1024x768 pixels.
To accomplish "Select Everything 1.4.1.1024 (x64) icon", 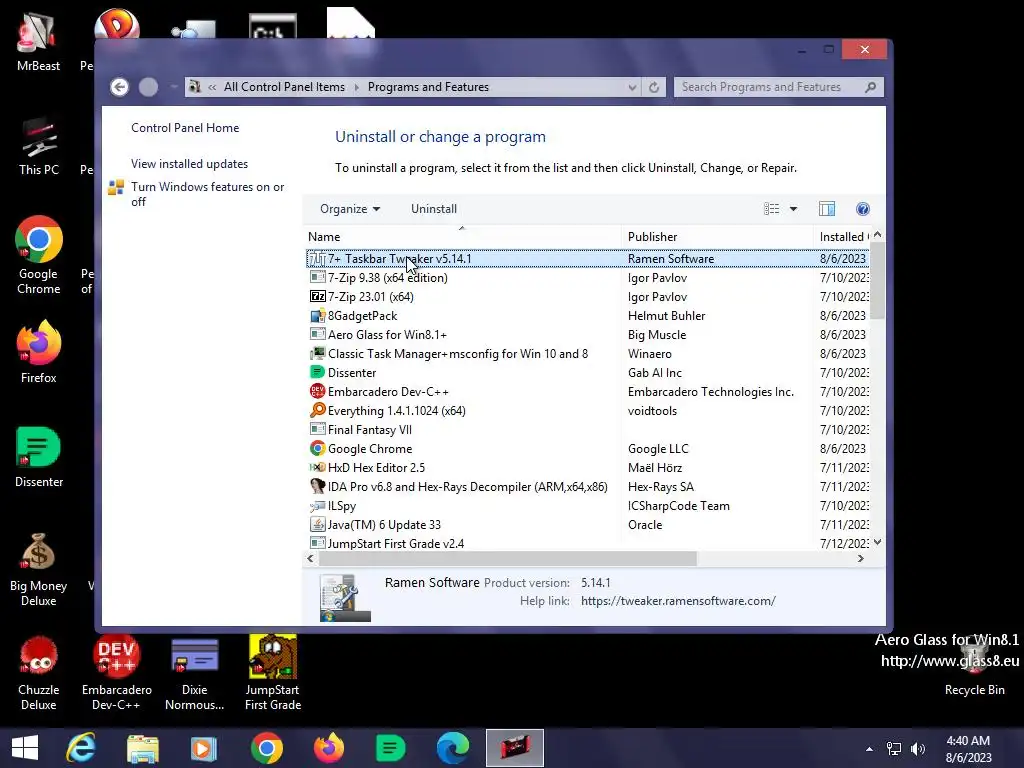I will click(317, 410).
